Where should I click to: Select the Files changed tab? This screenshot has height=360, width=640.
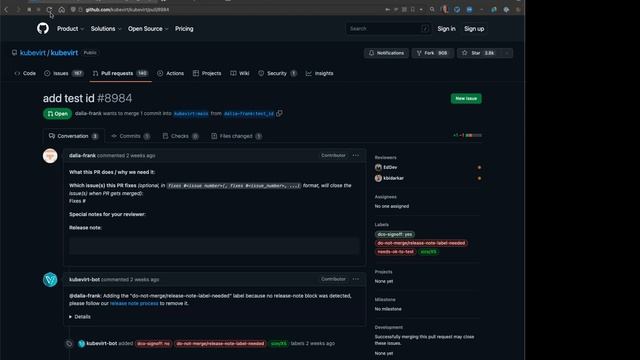coord(236,136)
